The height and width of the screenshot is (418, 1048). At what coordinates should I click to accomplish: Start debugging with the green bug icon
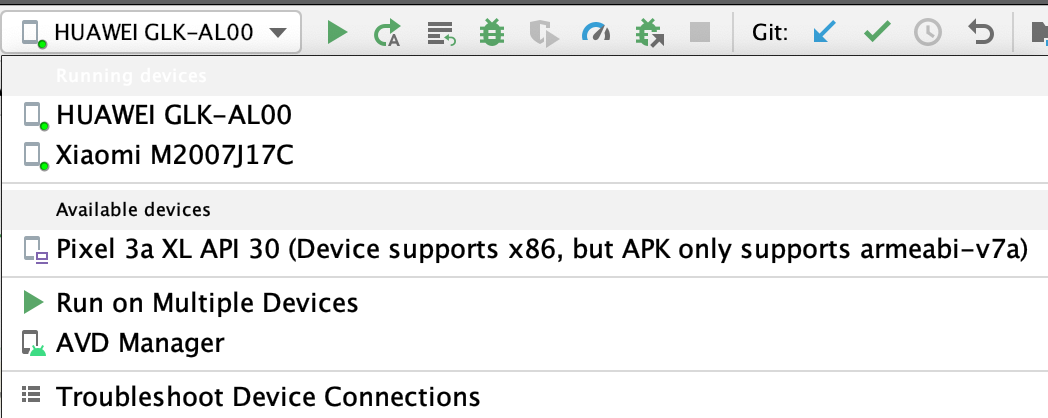pos(491,33)
